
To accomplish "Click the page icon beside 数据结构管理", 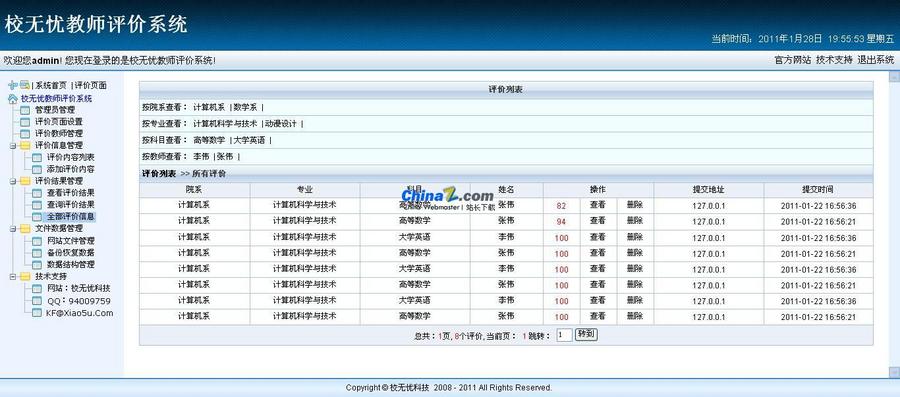I will tap(37, 264).
